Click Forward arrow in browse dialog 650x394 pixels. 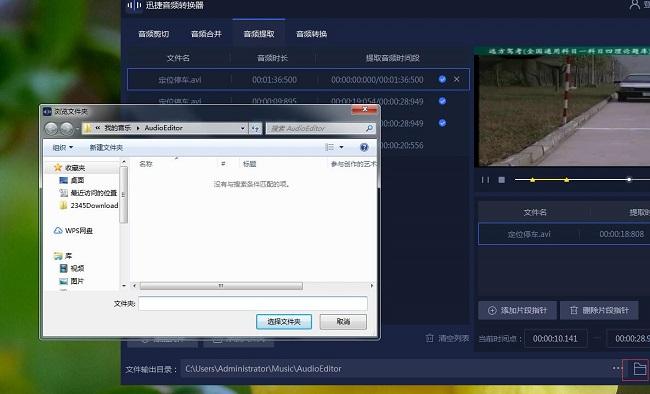point(67,128)
